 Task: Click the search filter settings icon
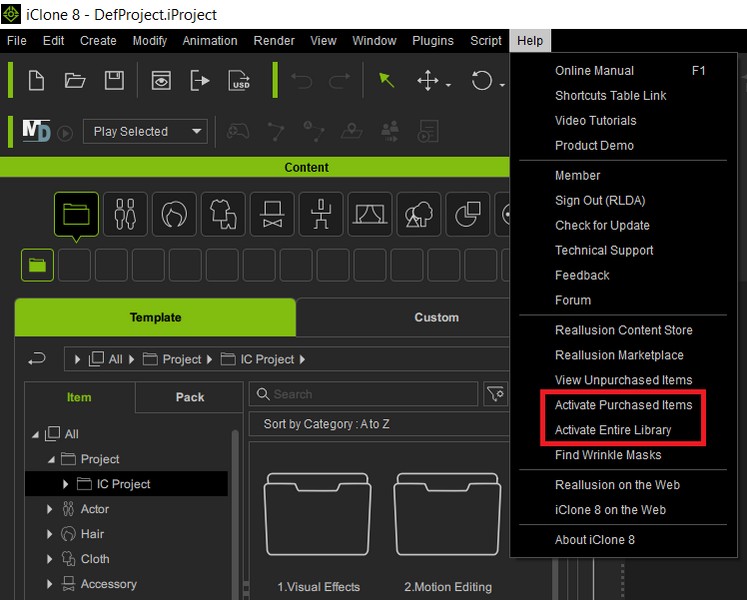pyautogui.click(x=495, y=394)
